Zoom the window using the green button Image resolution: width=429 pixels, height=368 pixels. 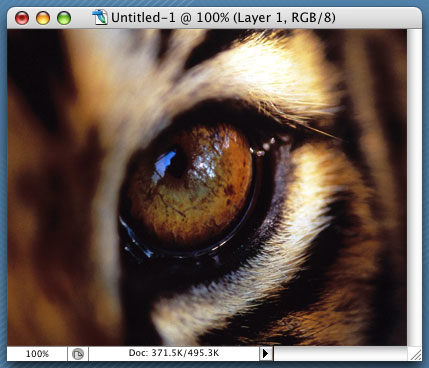point(64,18)
